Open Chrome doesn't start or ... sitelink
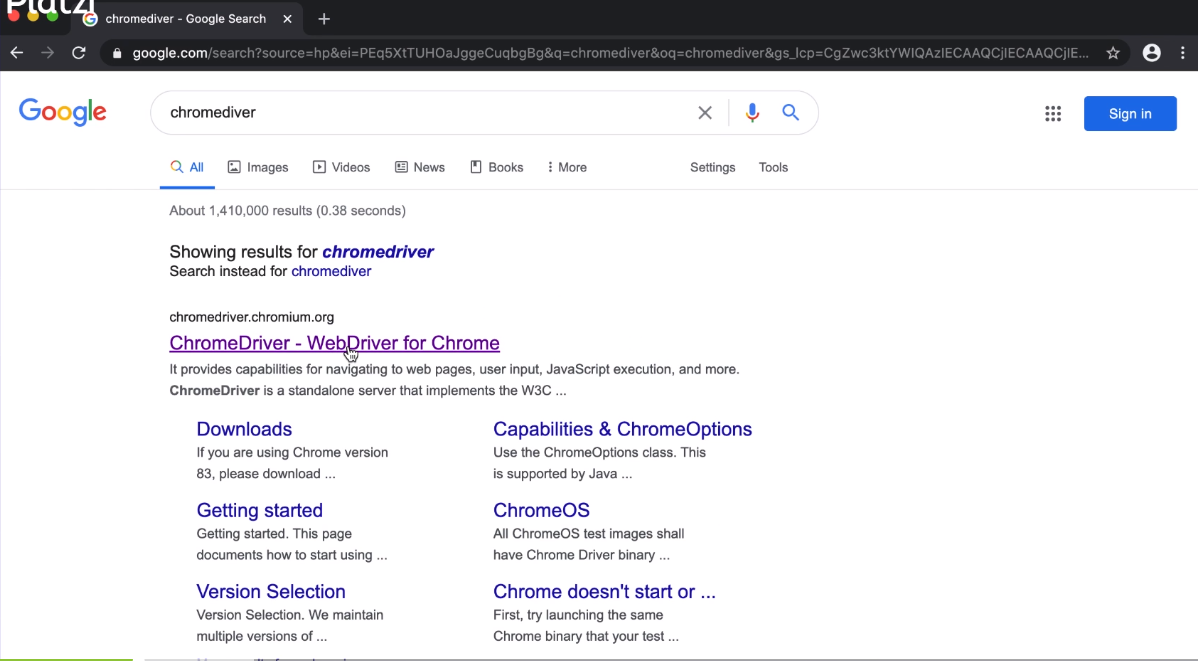The height and width of the screenshot is (661, 1198). tap(604, 591)
